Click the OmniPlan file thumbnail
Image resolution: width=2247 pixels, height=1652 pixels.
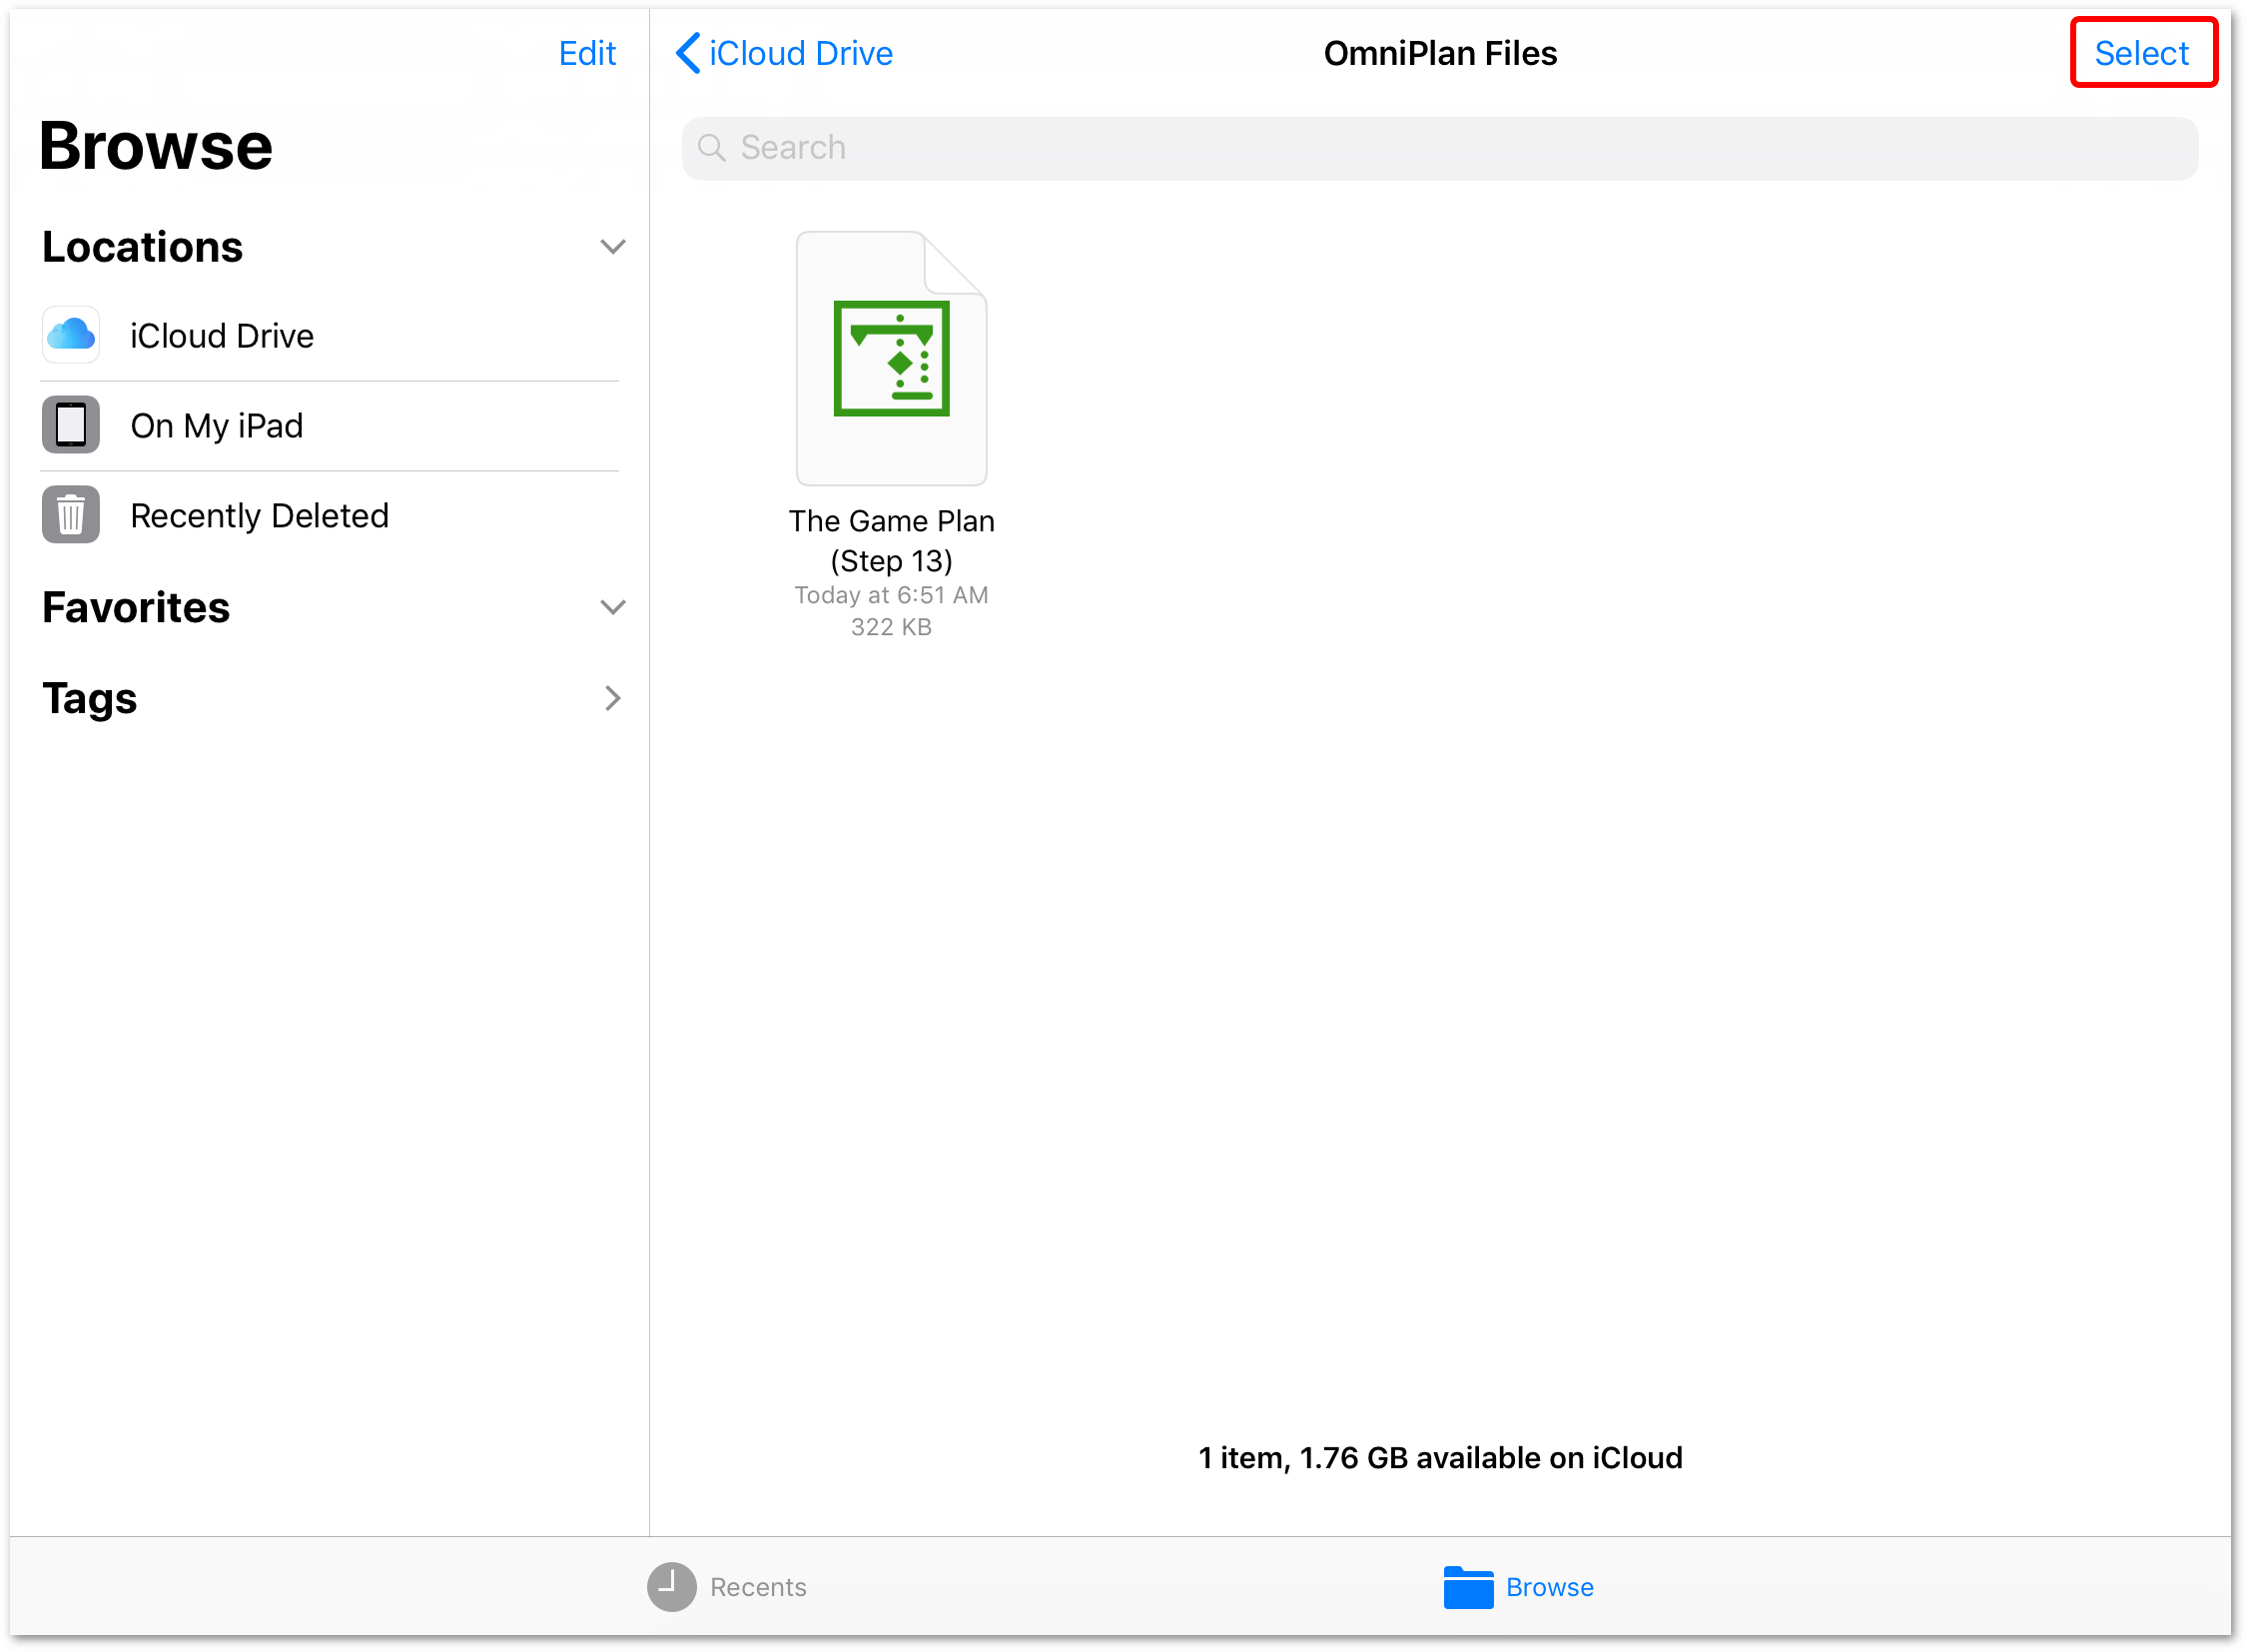(890, 358)
